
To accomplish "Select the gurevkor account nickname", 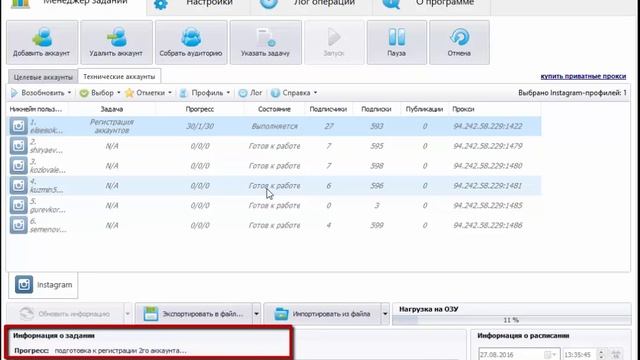I will [x=47, y=206].
